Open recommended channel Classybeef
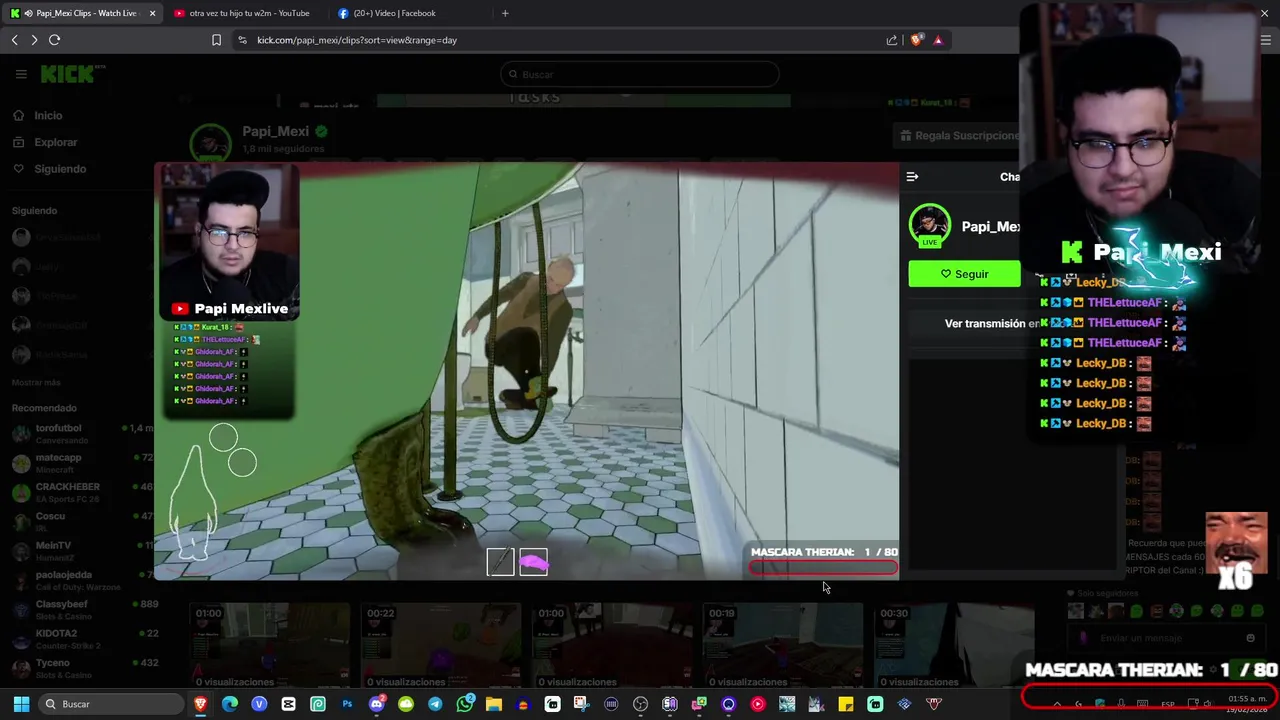Screen dimensions: 1280x720 [82, 609]
